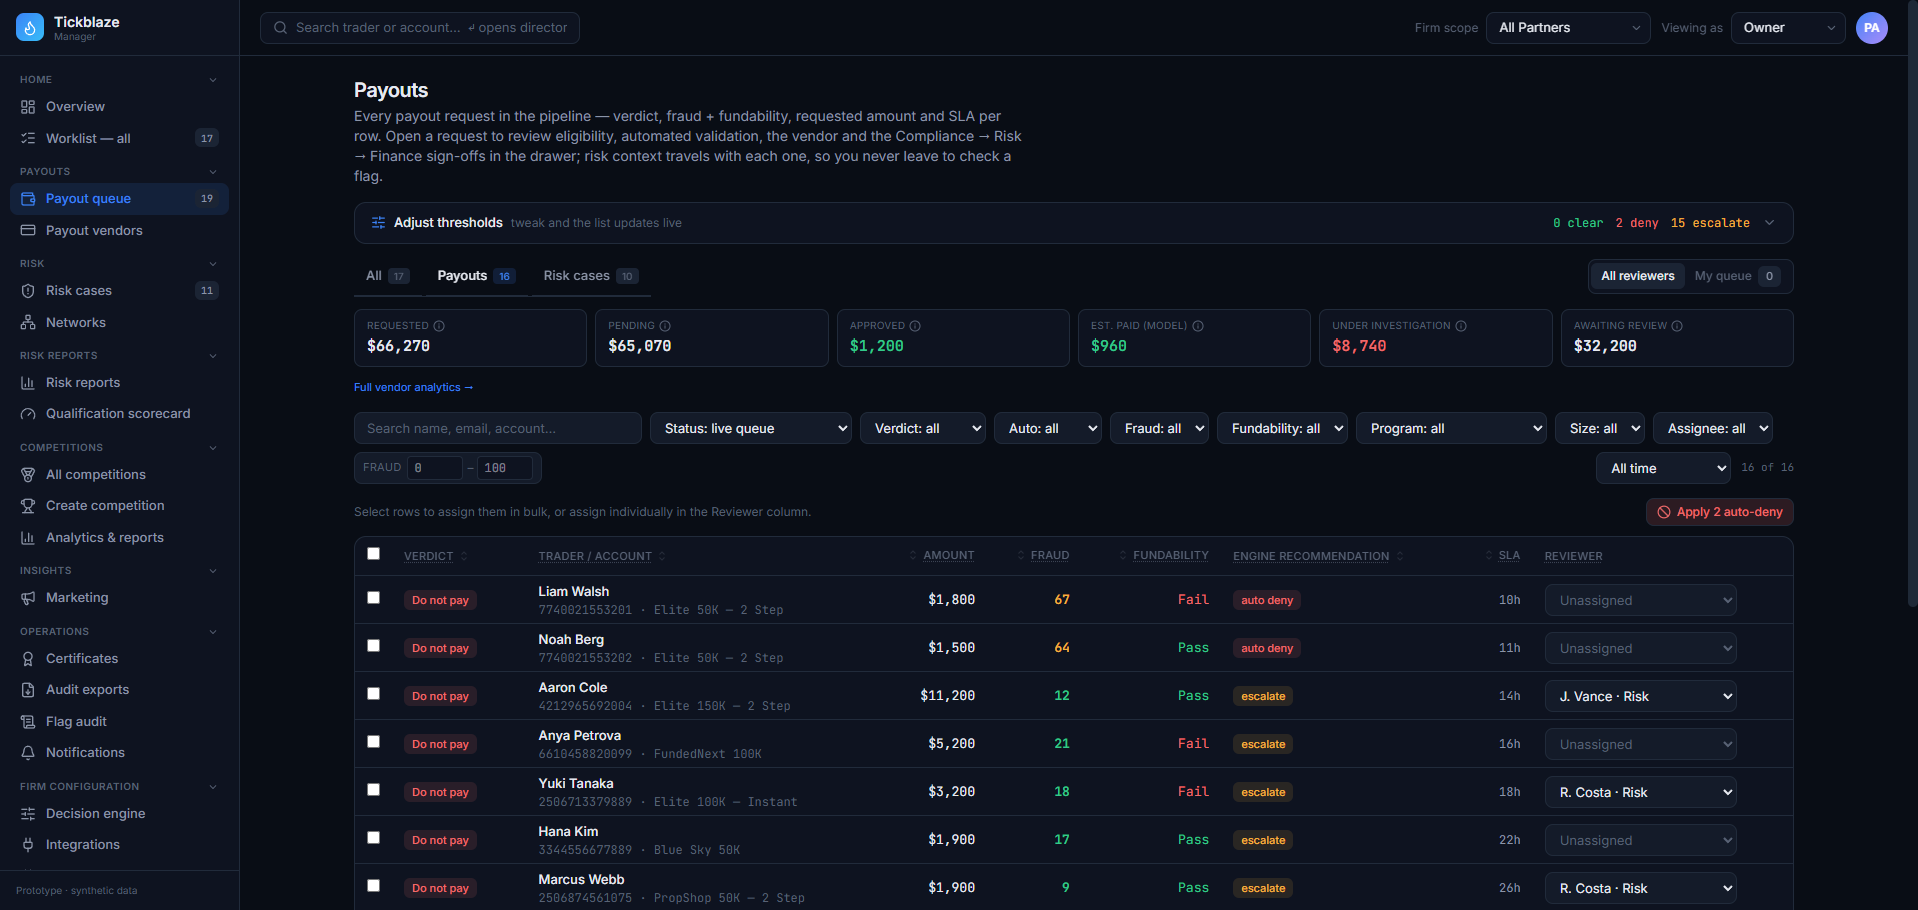
Task: Click the Certificates icon in sidebar
Action: 28,659
